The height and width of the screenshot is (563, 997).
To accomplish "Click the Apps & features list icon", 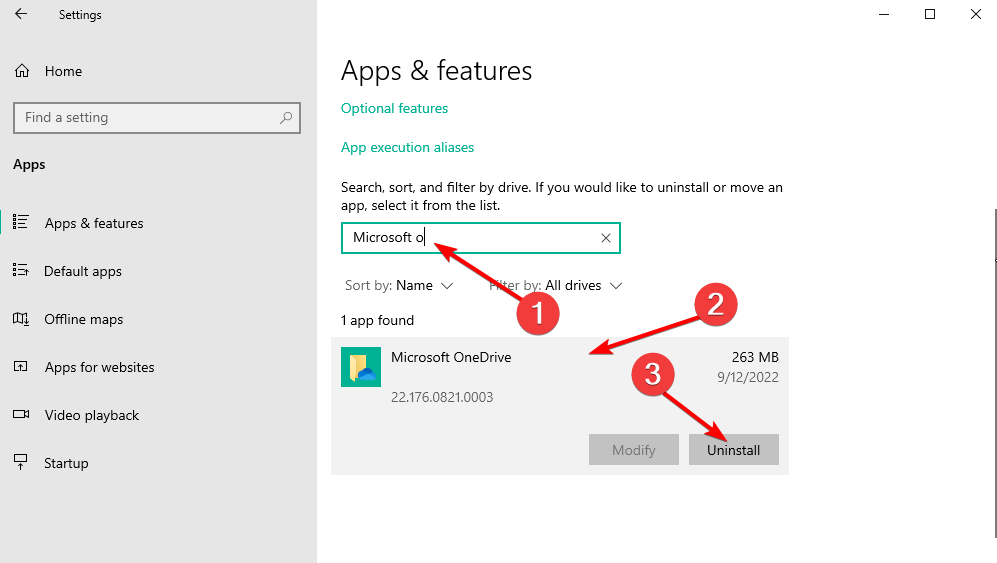I will pos(20,222).
